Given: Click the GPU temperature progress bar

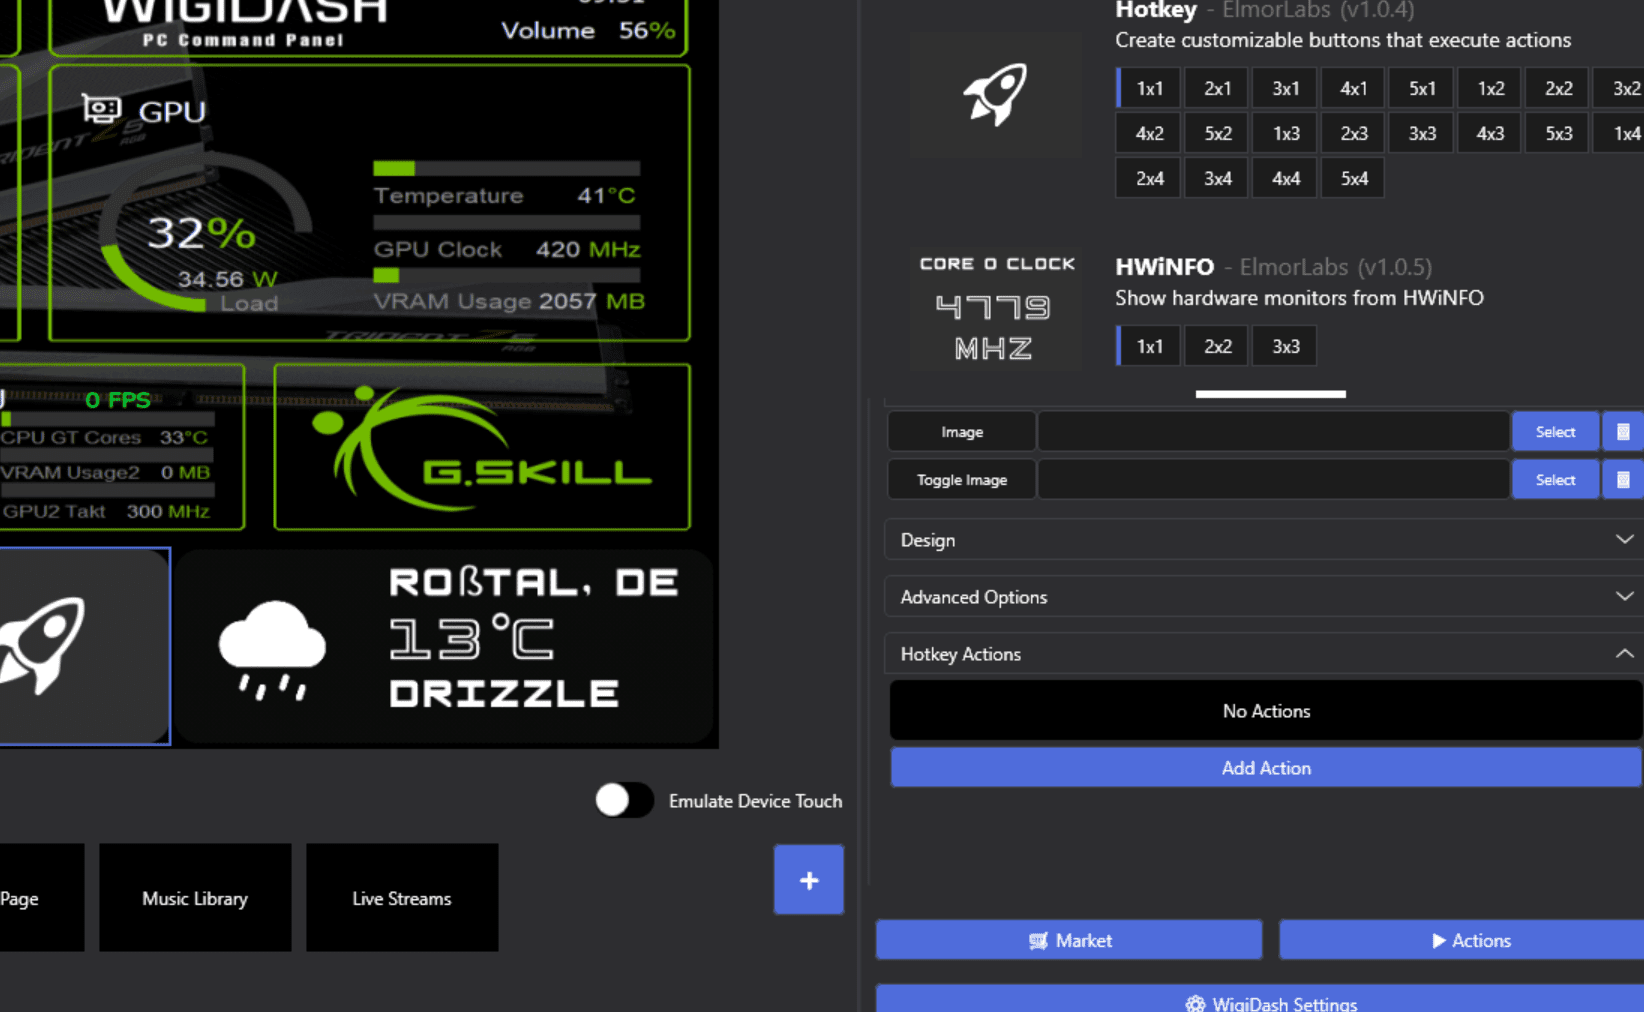Looking at the screenshot, I should click(x=507, y=168).
